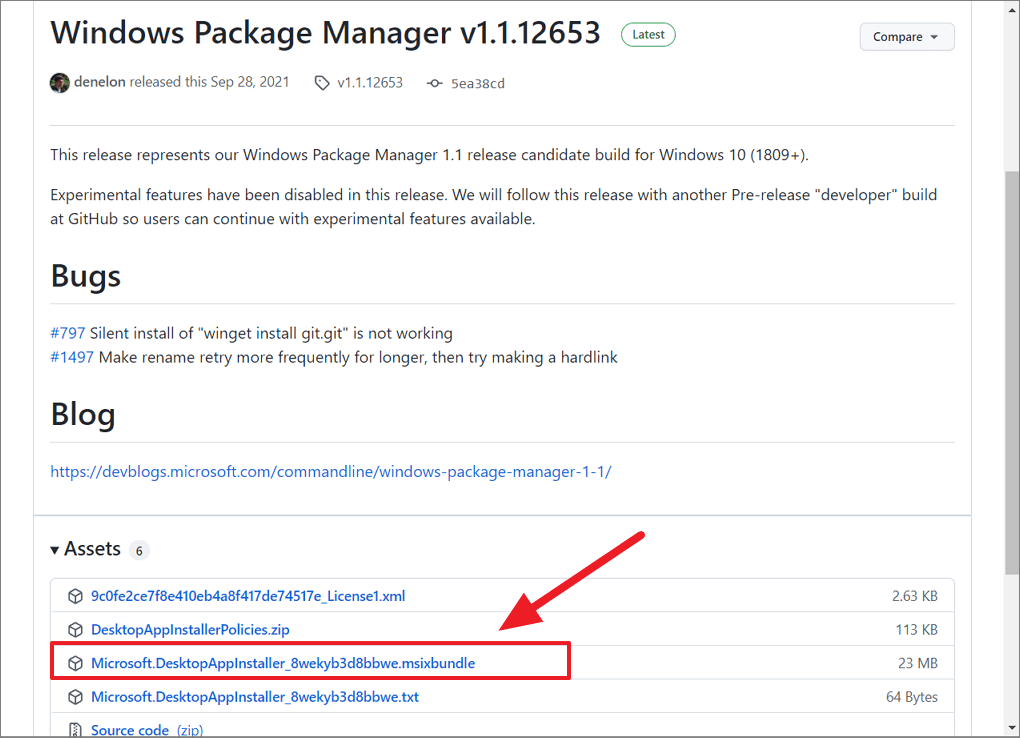Click the package icon beside the 64 Bytes txt asset

tap(75, 696)
